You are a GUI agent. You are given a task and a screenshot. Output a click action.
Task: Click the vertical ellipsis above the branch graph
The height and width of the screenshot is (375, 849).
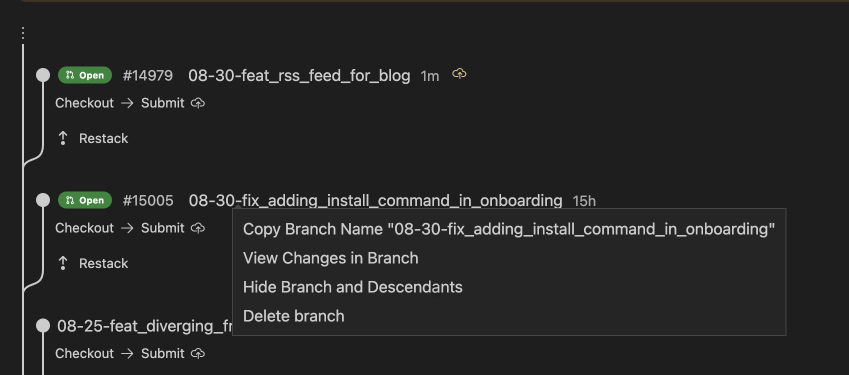tap(23, 34)
